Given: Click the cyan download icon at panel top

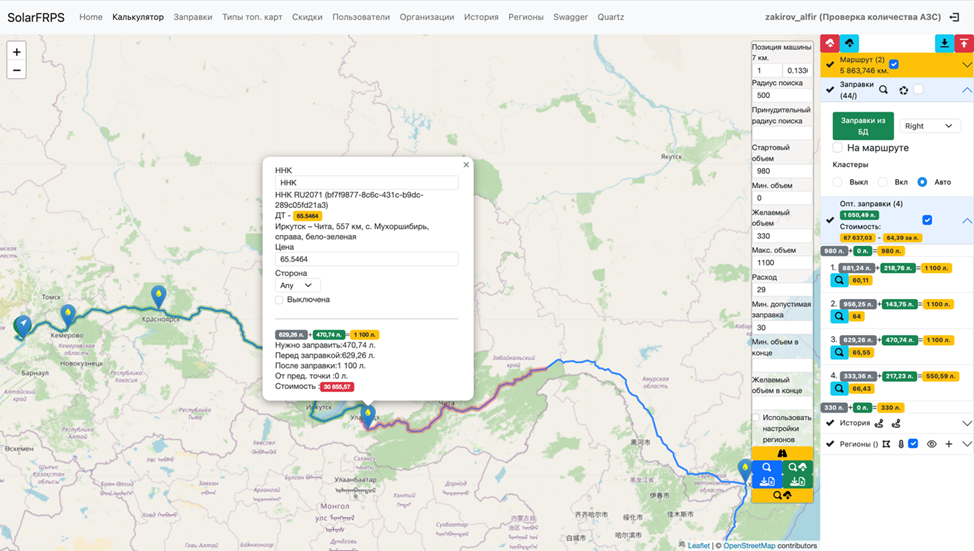Looking at the screenshot, I should point(944,43).
